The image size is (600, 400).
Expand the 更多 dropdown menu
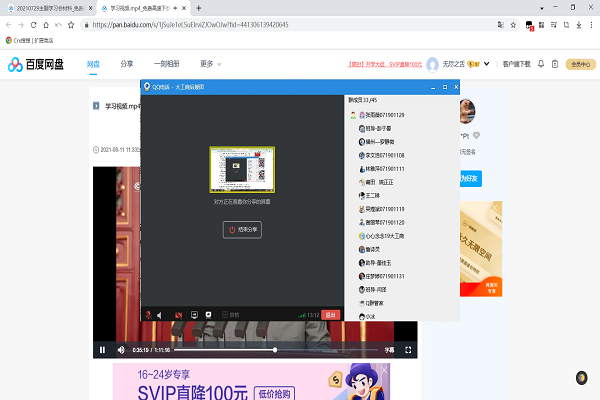210,64
